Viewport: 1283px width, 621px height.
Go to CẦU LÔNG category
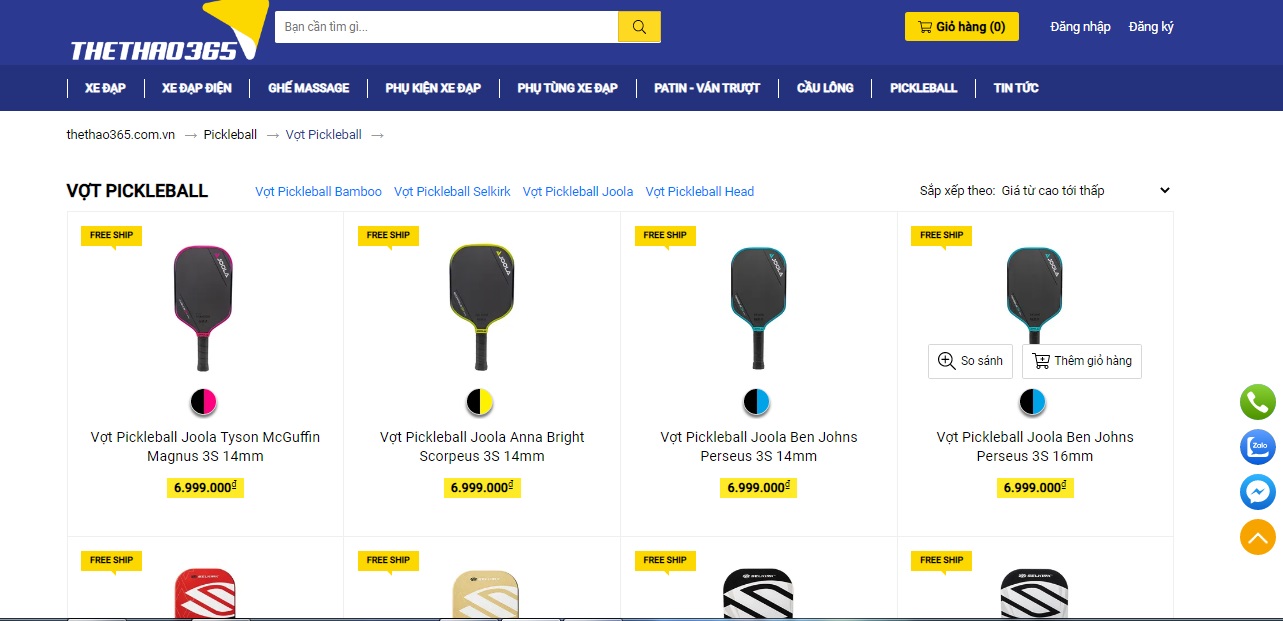click(825, 88)
